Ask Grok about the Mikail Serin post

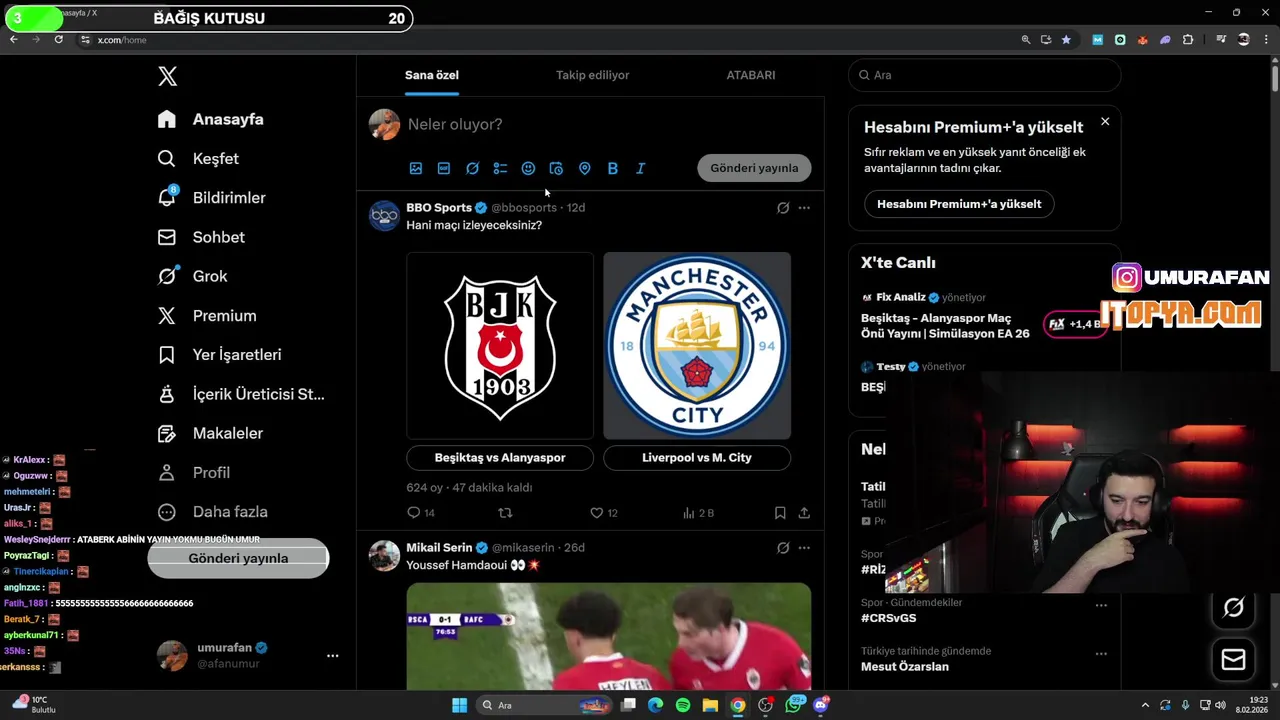(x=783, y=548)
